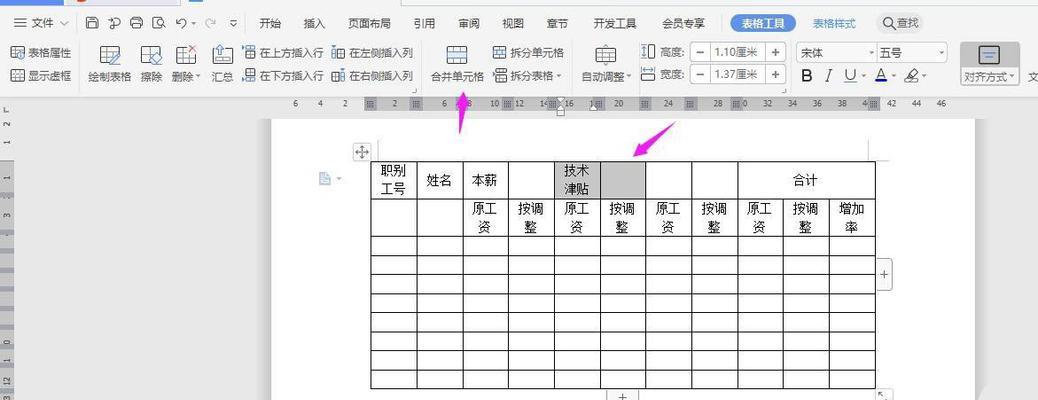Switch to the 视图 View tab
Screen dimensions: 1038x400
513,23
